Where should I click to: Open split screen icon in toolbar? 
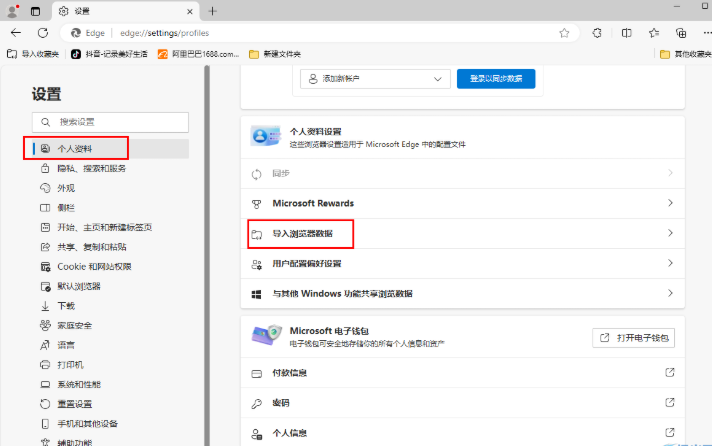point(626,33)
